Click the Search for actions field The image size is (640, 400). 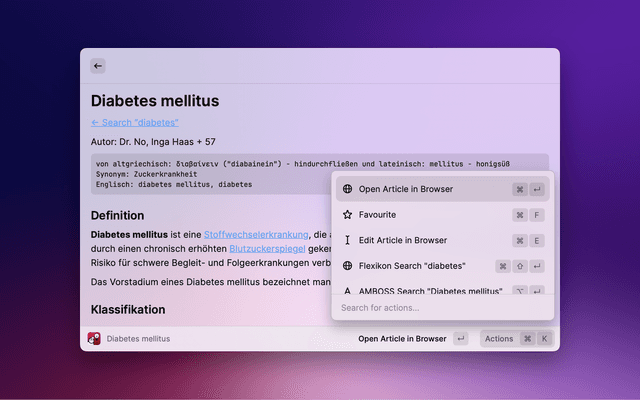[x=440, y=308]
